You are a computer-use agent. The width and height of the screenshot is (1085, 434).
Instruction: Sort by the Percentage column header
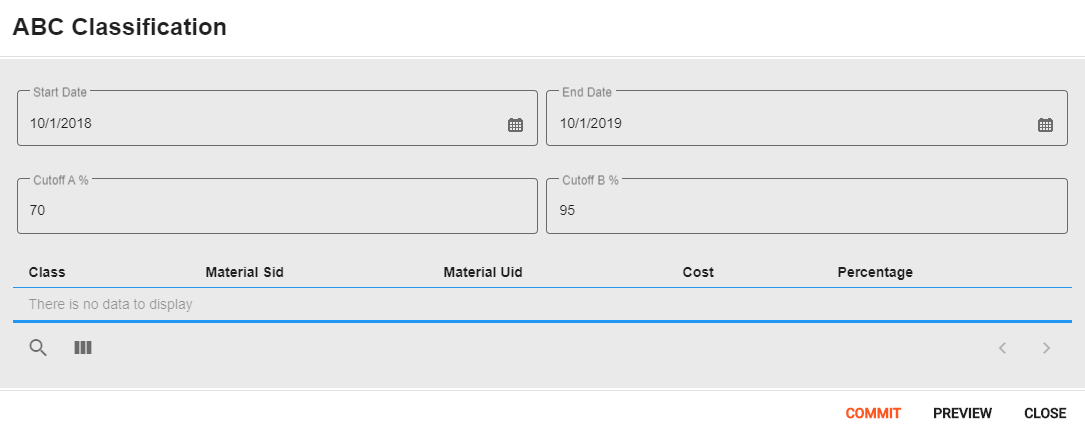tap(875, 272)
